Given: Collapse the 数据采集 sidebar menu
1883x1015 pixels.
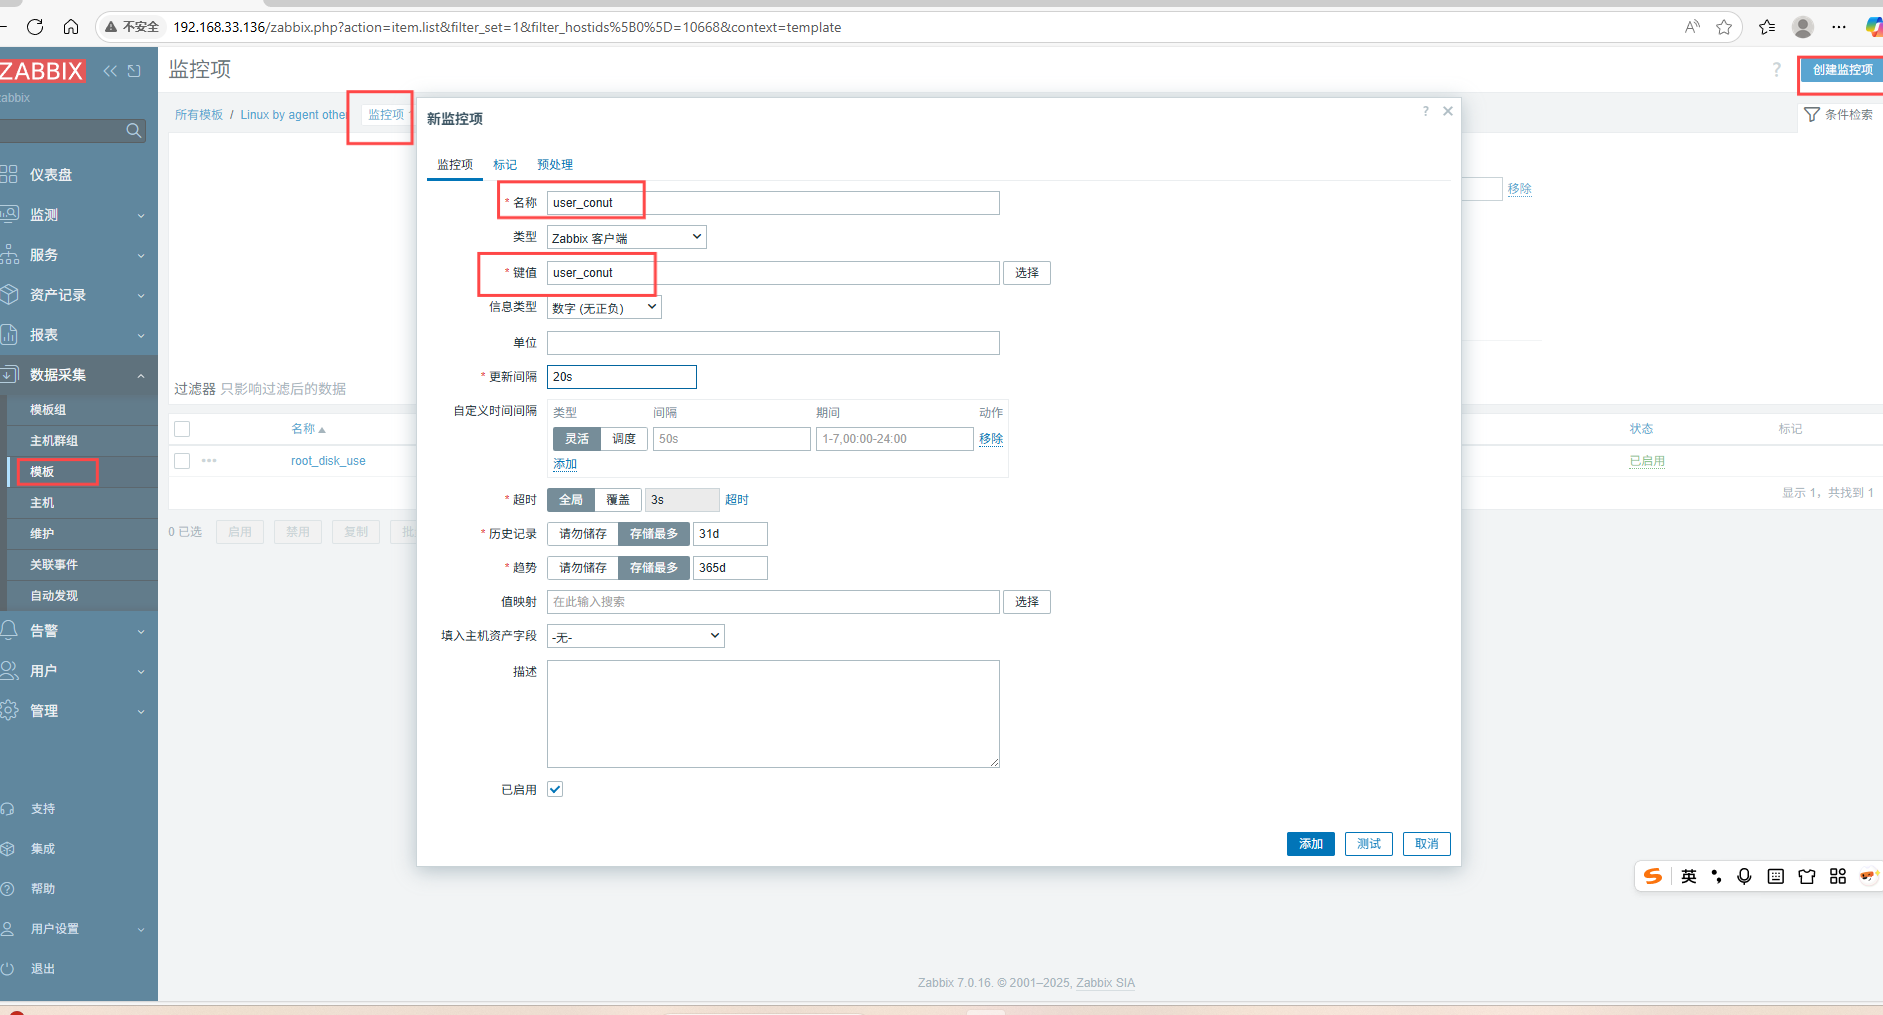Looking at the screenshot, I should pyautogui.click(x=79, y=375).
